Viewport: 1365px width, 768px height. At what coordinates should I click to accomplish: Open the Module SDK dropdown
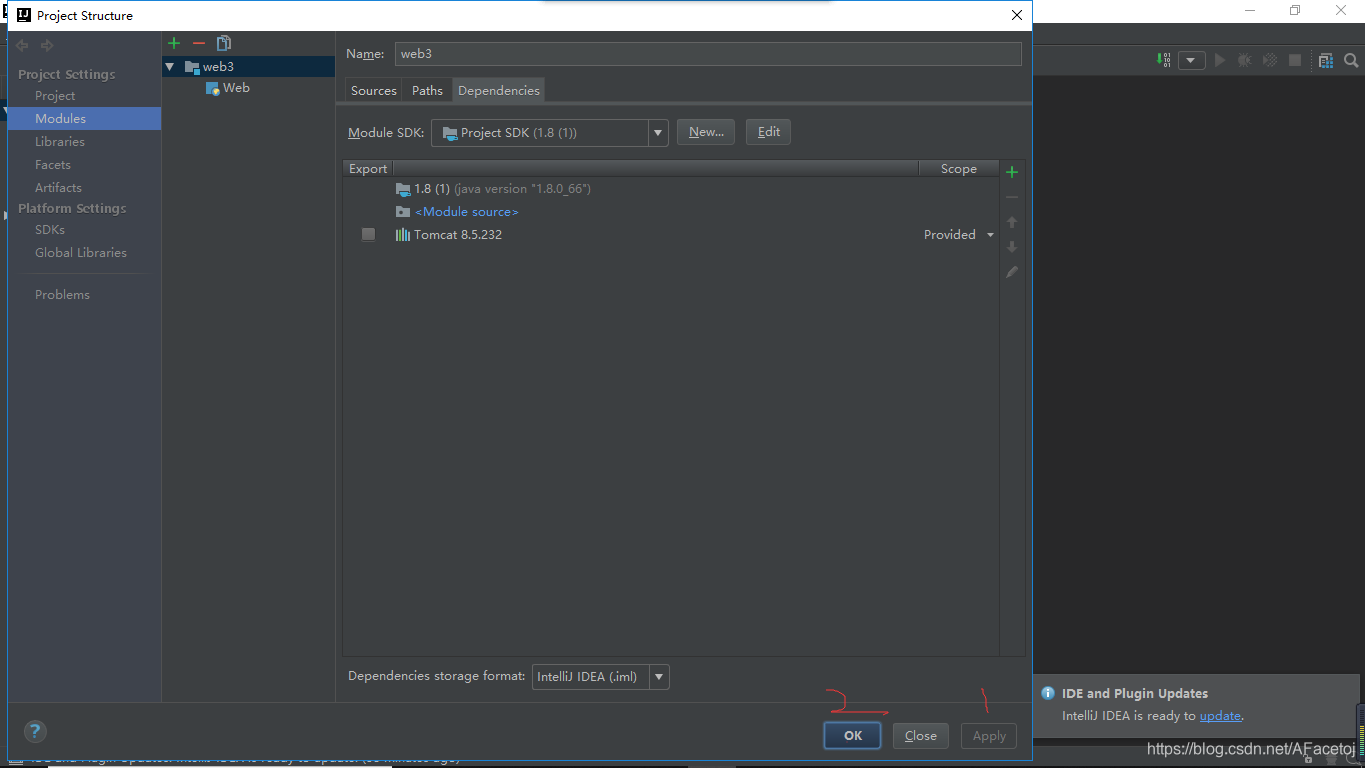click(658, 132)
